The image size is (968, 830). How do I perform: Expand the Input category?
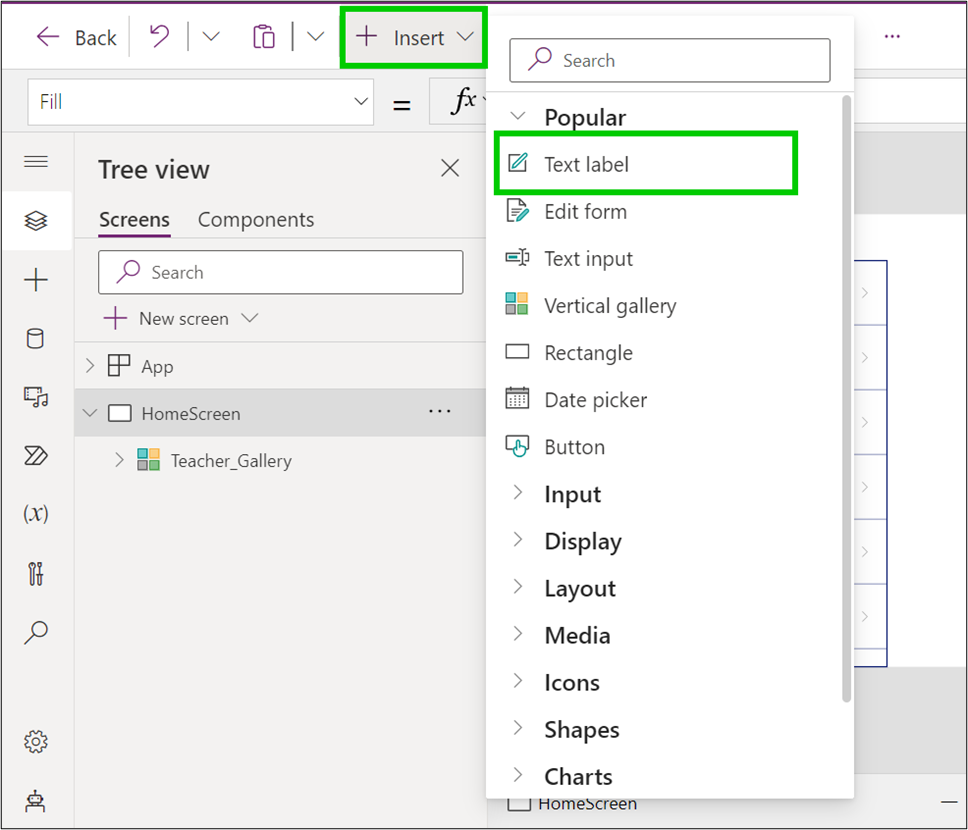[572, 494]
